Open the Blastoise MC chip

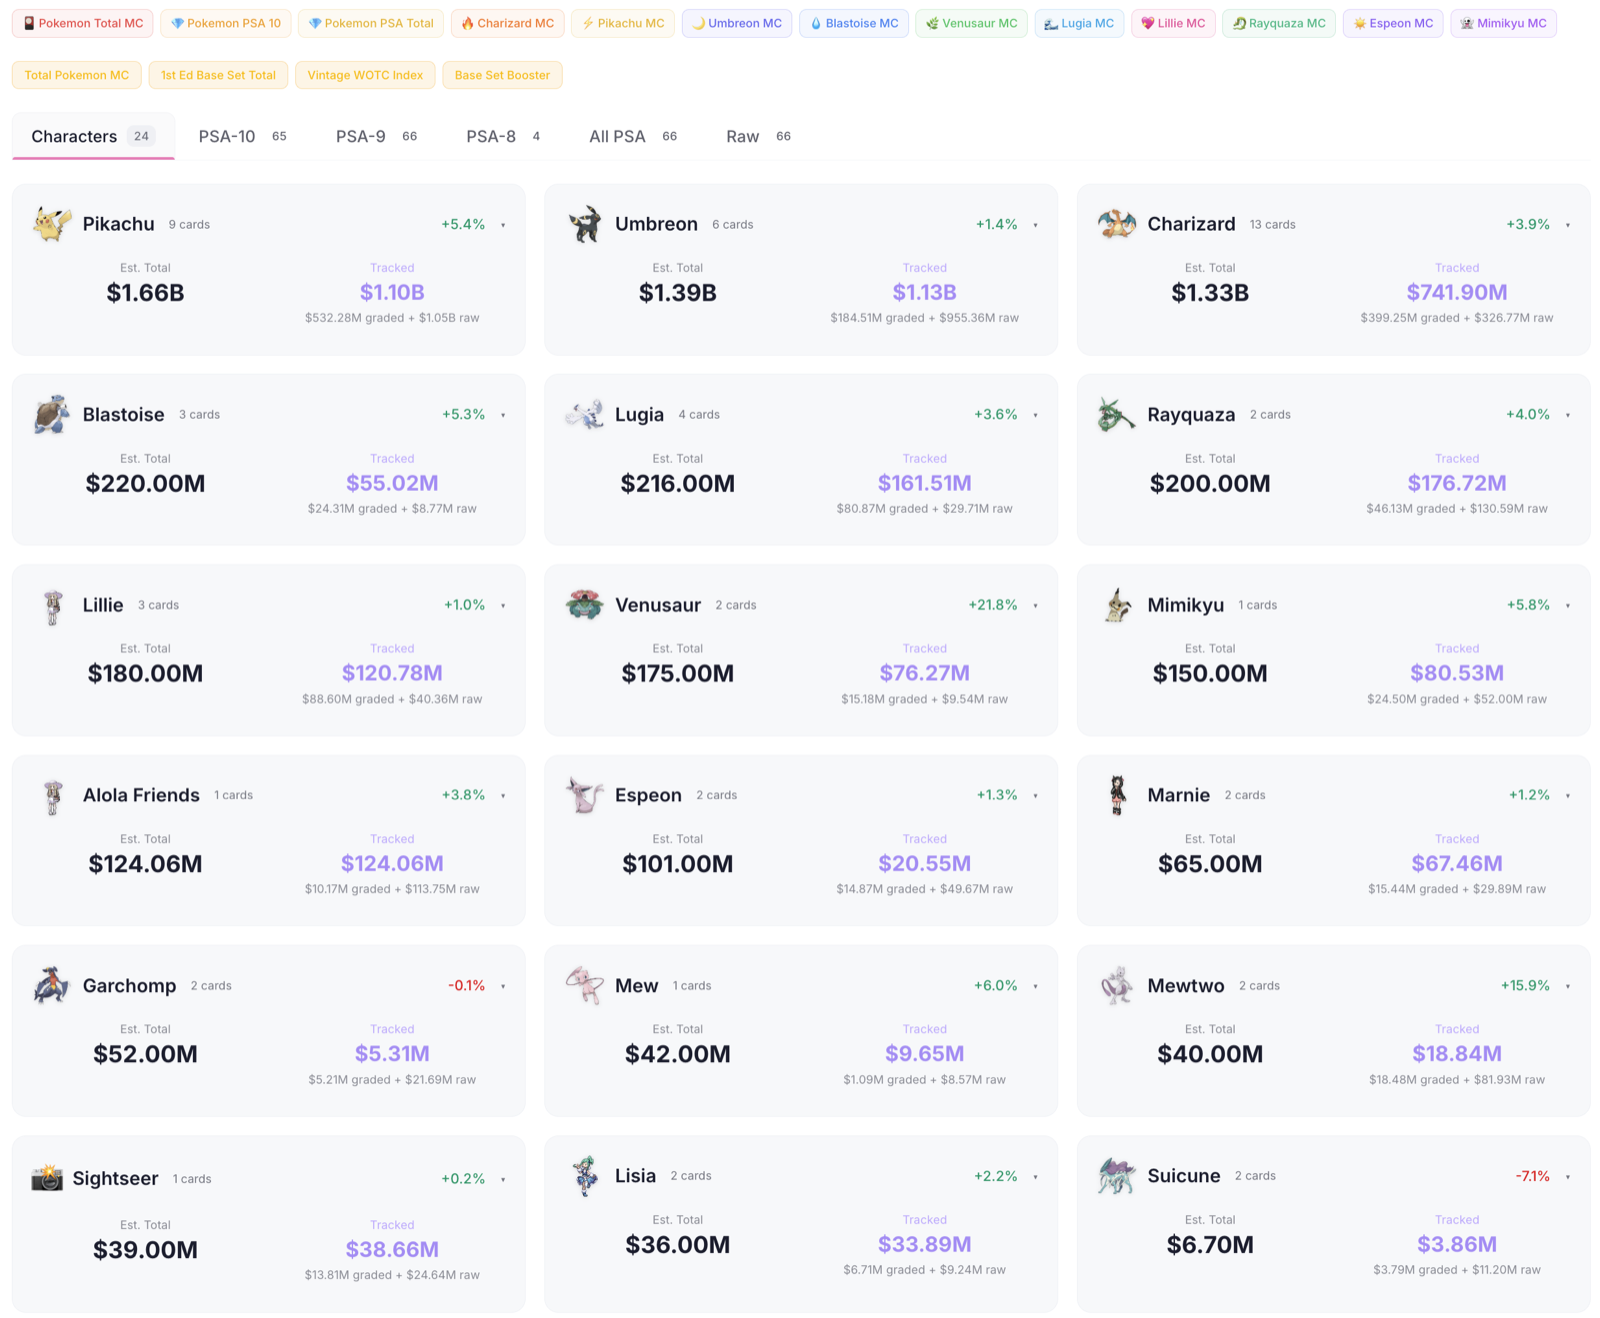coord(854,23)
